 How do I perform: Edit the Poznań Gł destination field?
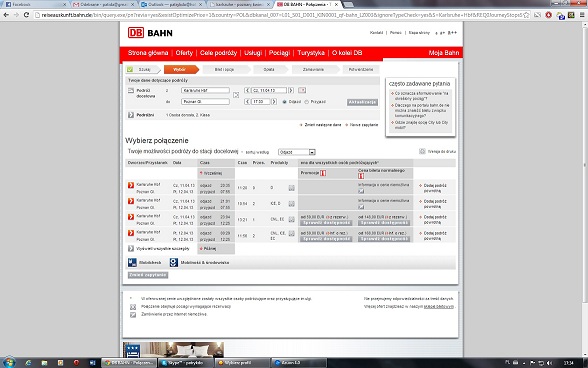point(205,102)
